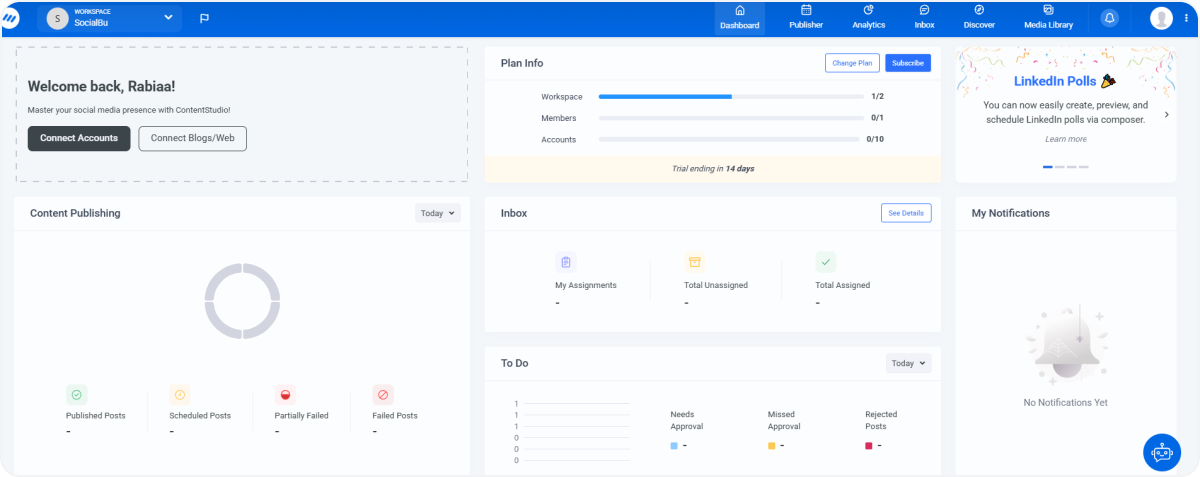Click the Published Posts check icon
1200x477 pixels.
pos(77,394)
